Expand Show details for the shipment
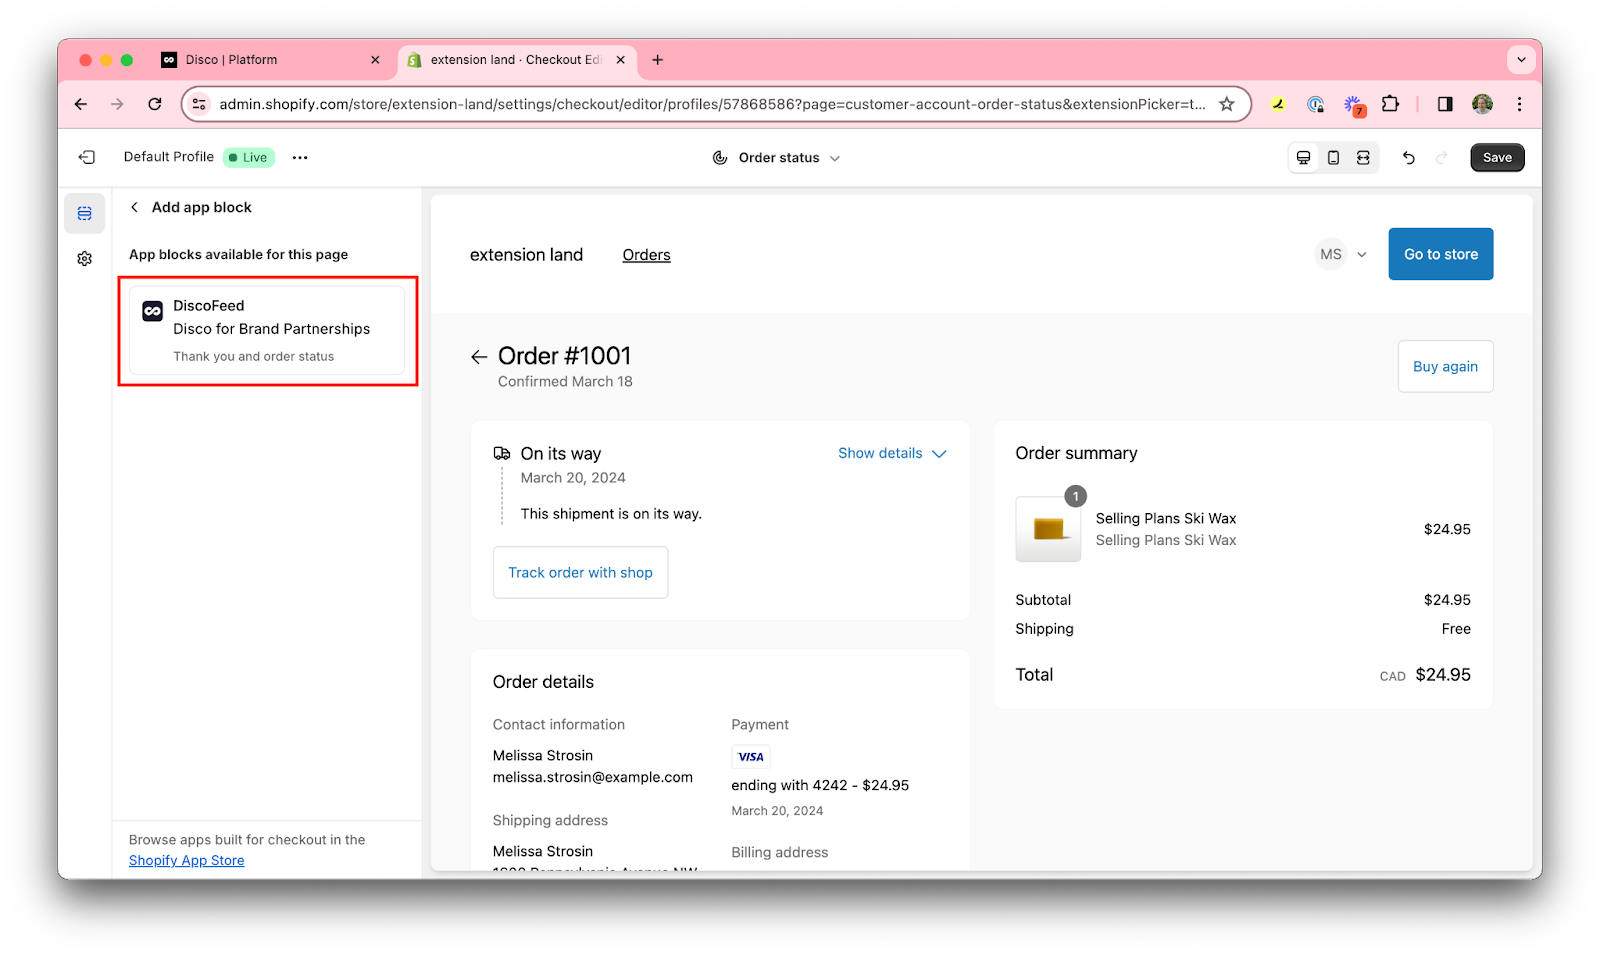This screenshot has height=955, width=1600. (x=892, y=453)
